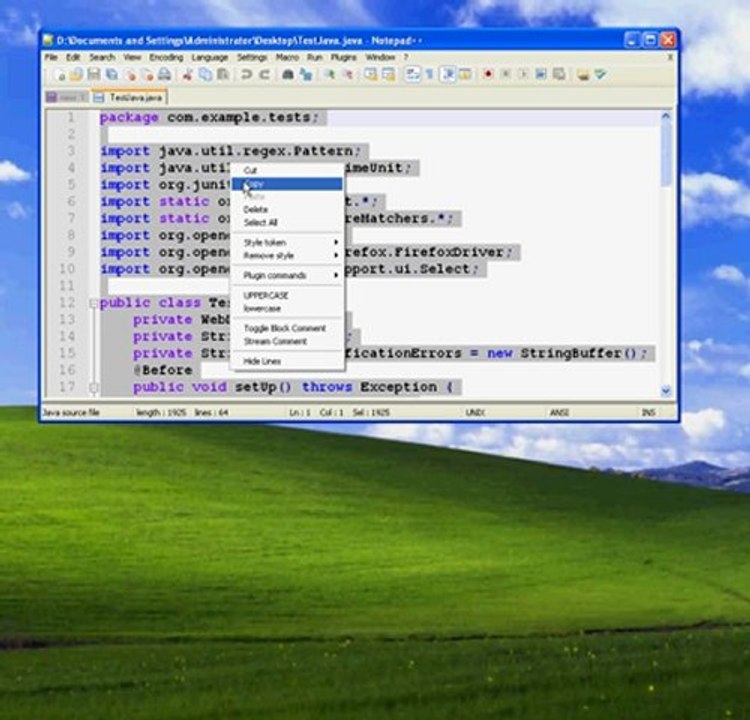Click the Zoom Out magnifier icon
Screen dimensions: 750x720
tap(347, 75)
